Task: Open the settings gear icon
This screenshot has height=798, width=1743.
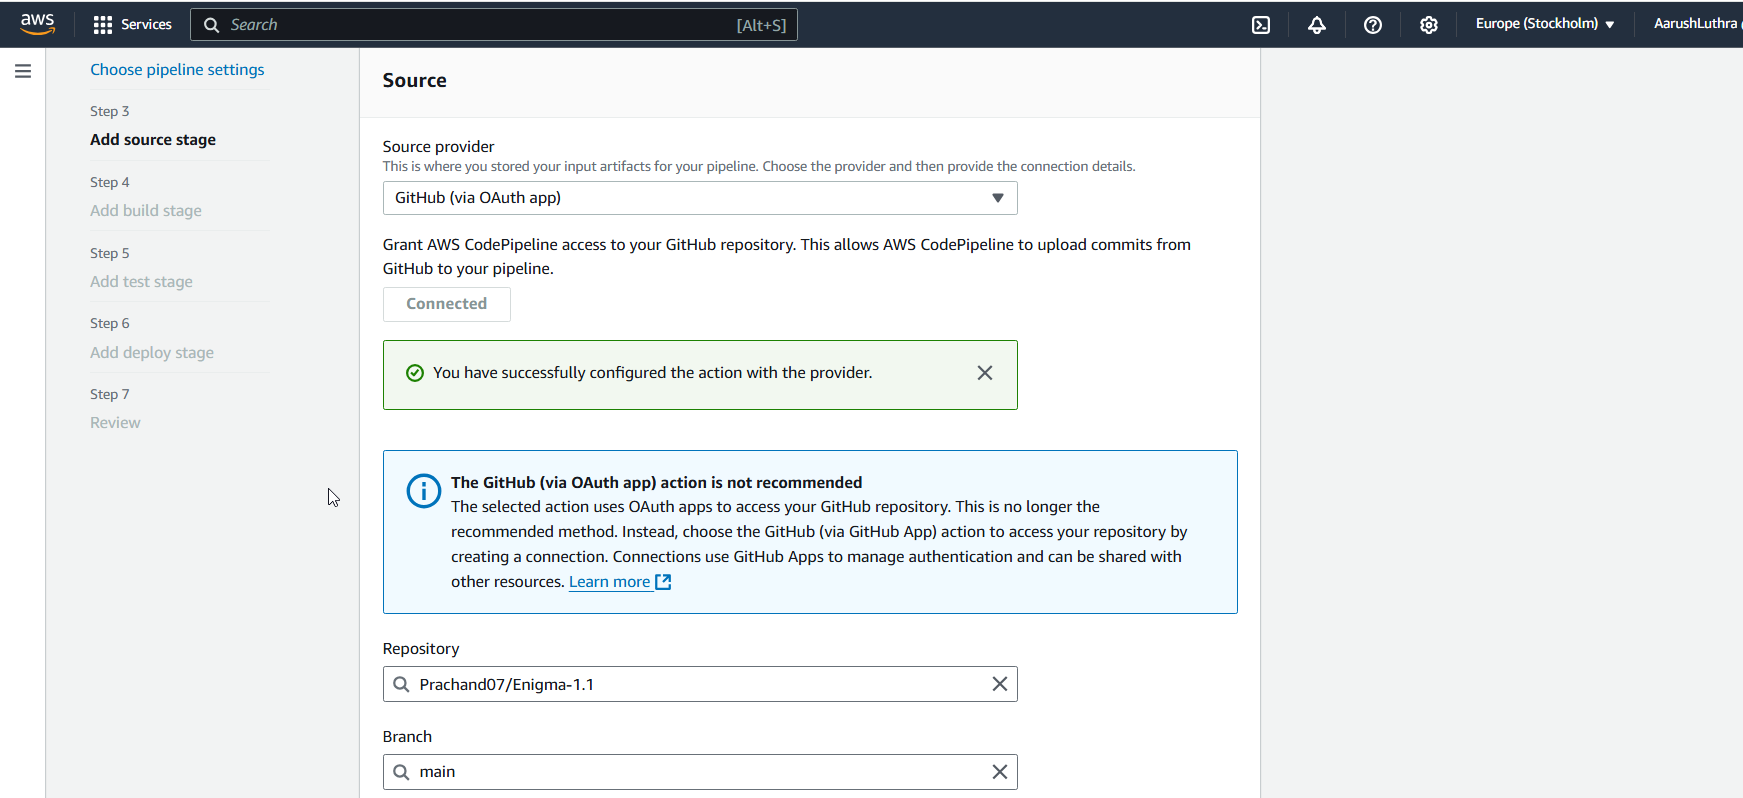Action: click(x=1429, y=25)
